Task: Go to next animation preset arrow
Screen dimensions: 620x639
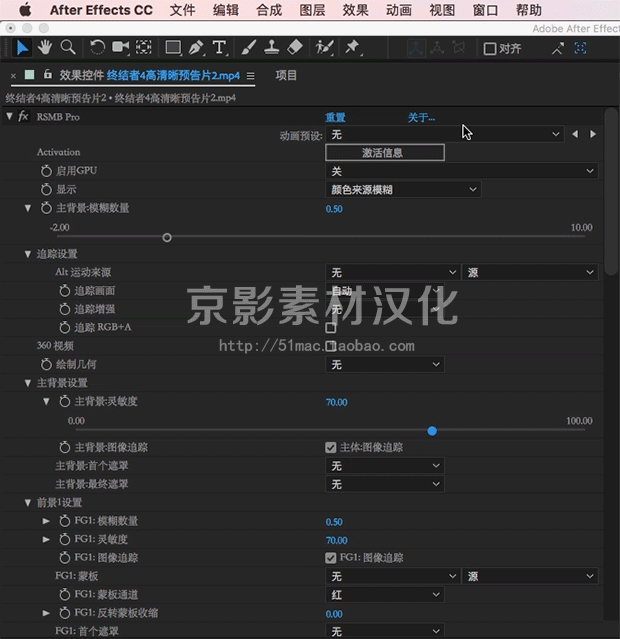Action: click(x=593, y=134)
